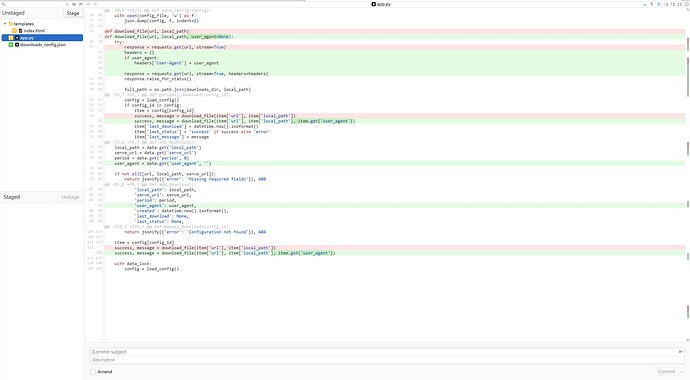This screenshot has width=690, height=380.
Task: Click the Commit button
Action: (x=666, y=372)
